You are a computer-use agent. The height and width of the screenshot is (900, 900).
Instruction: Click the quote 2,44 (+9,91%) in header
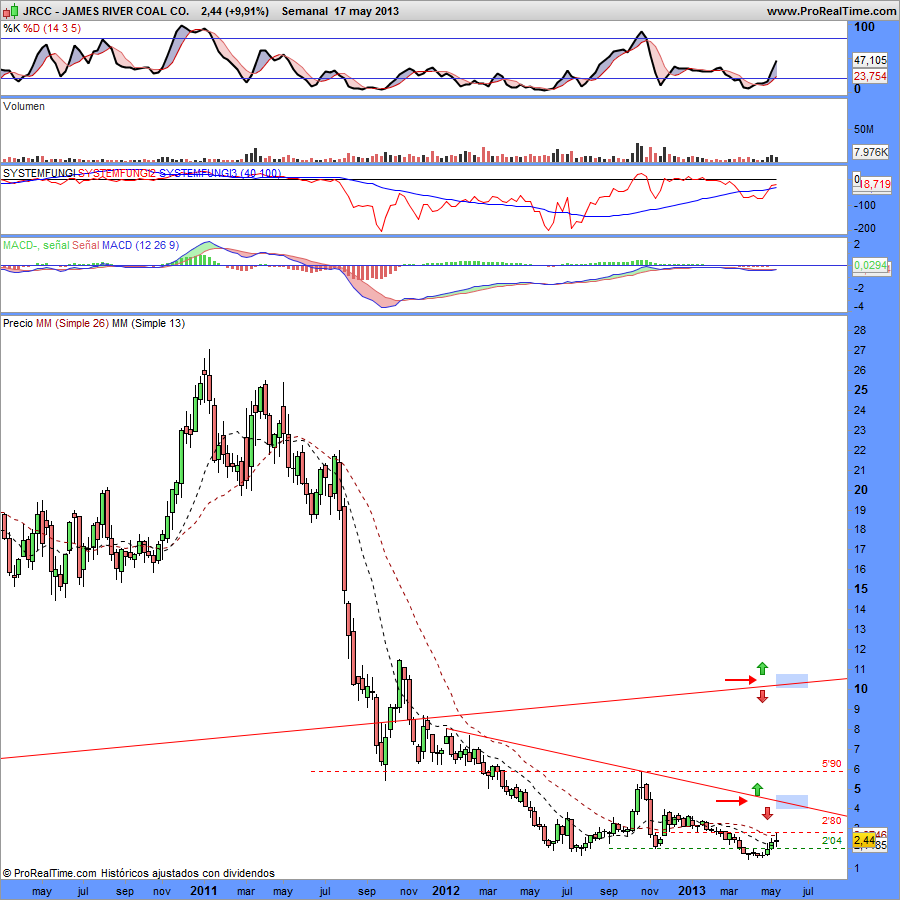[235, 11]
